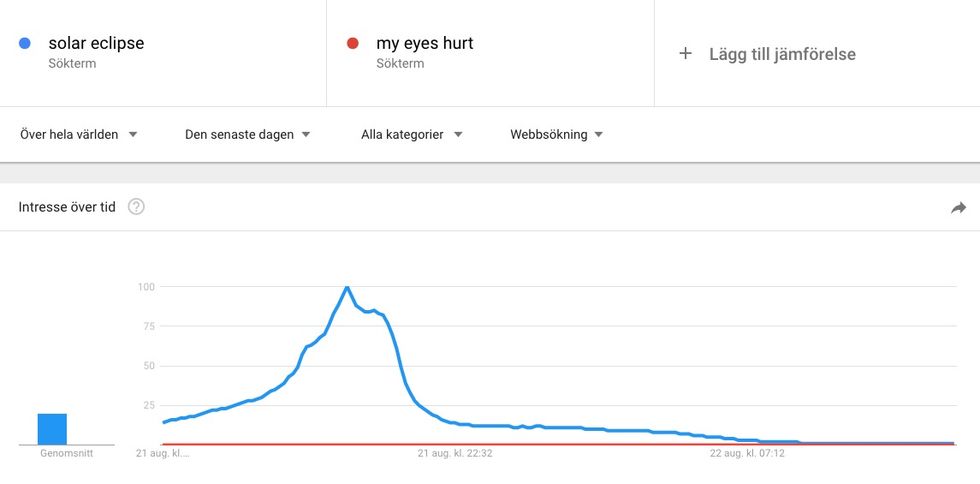The image size is (980, 484).
Task: Click the share arrow icon
Action: [958, 208]
